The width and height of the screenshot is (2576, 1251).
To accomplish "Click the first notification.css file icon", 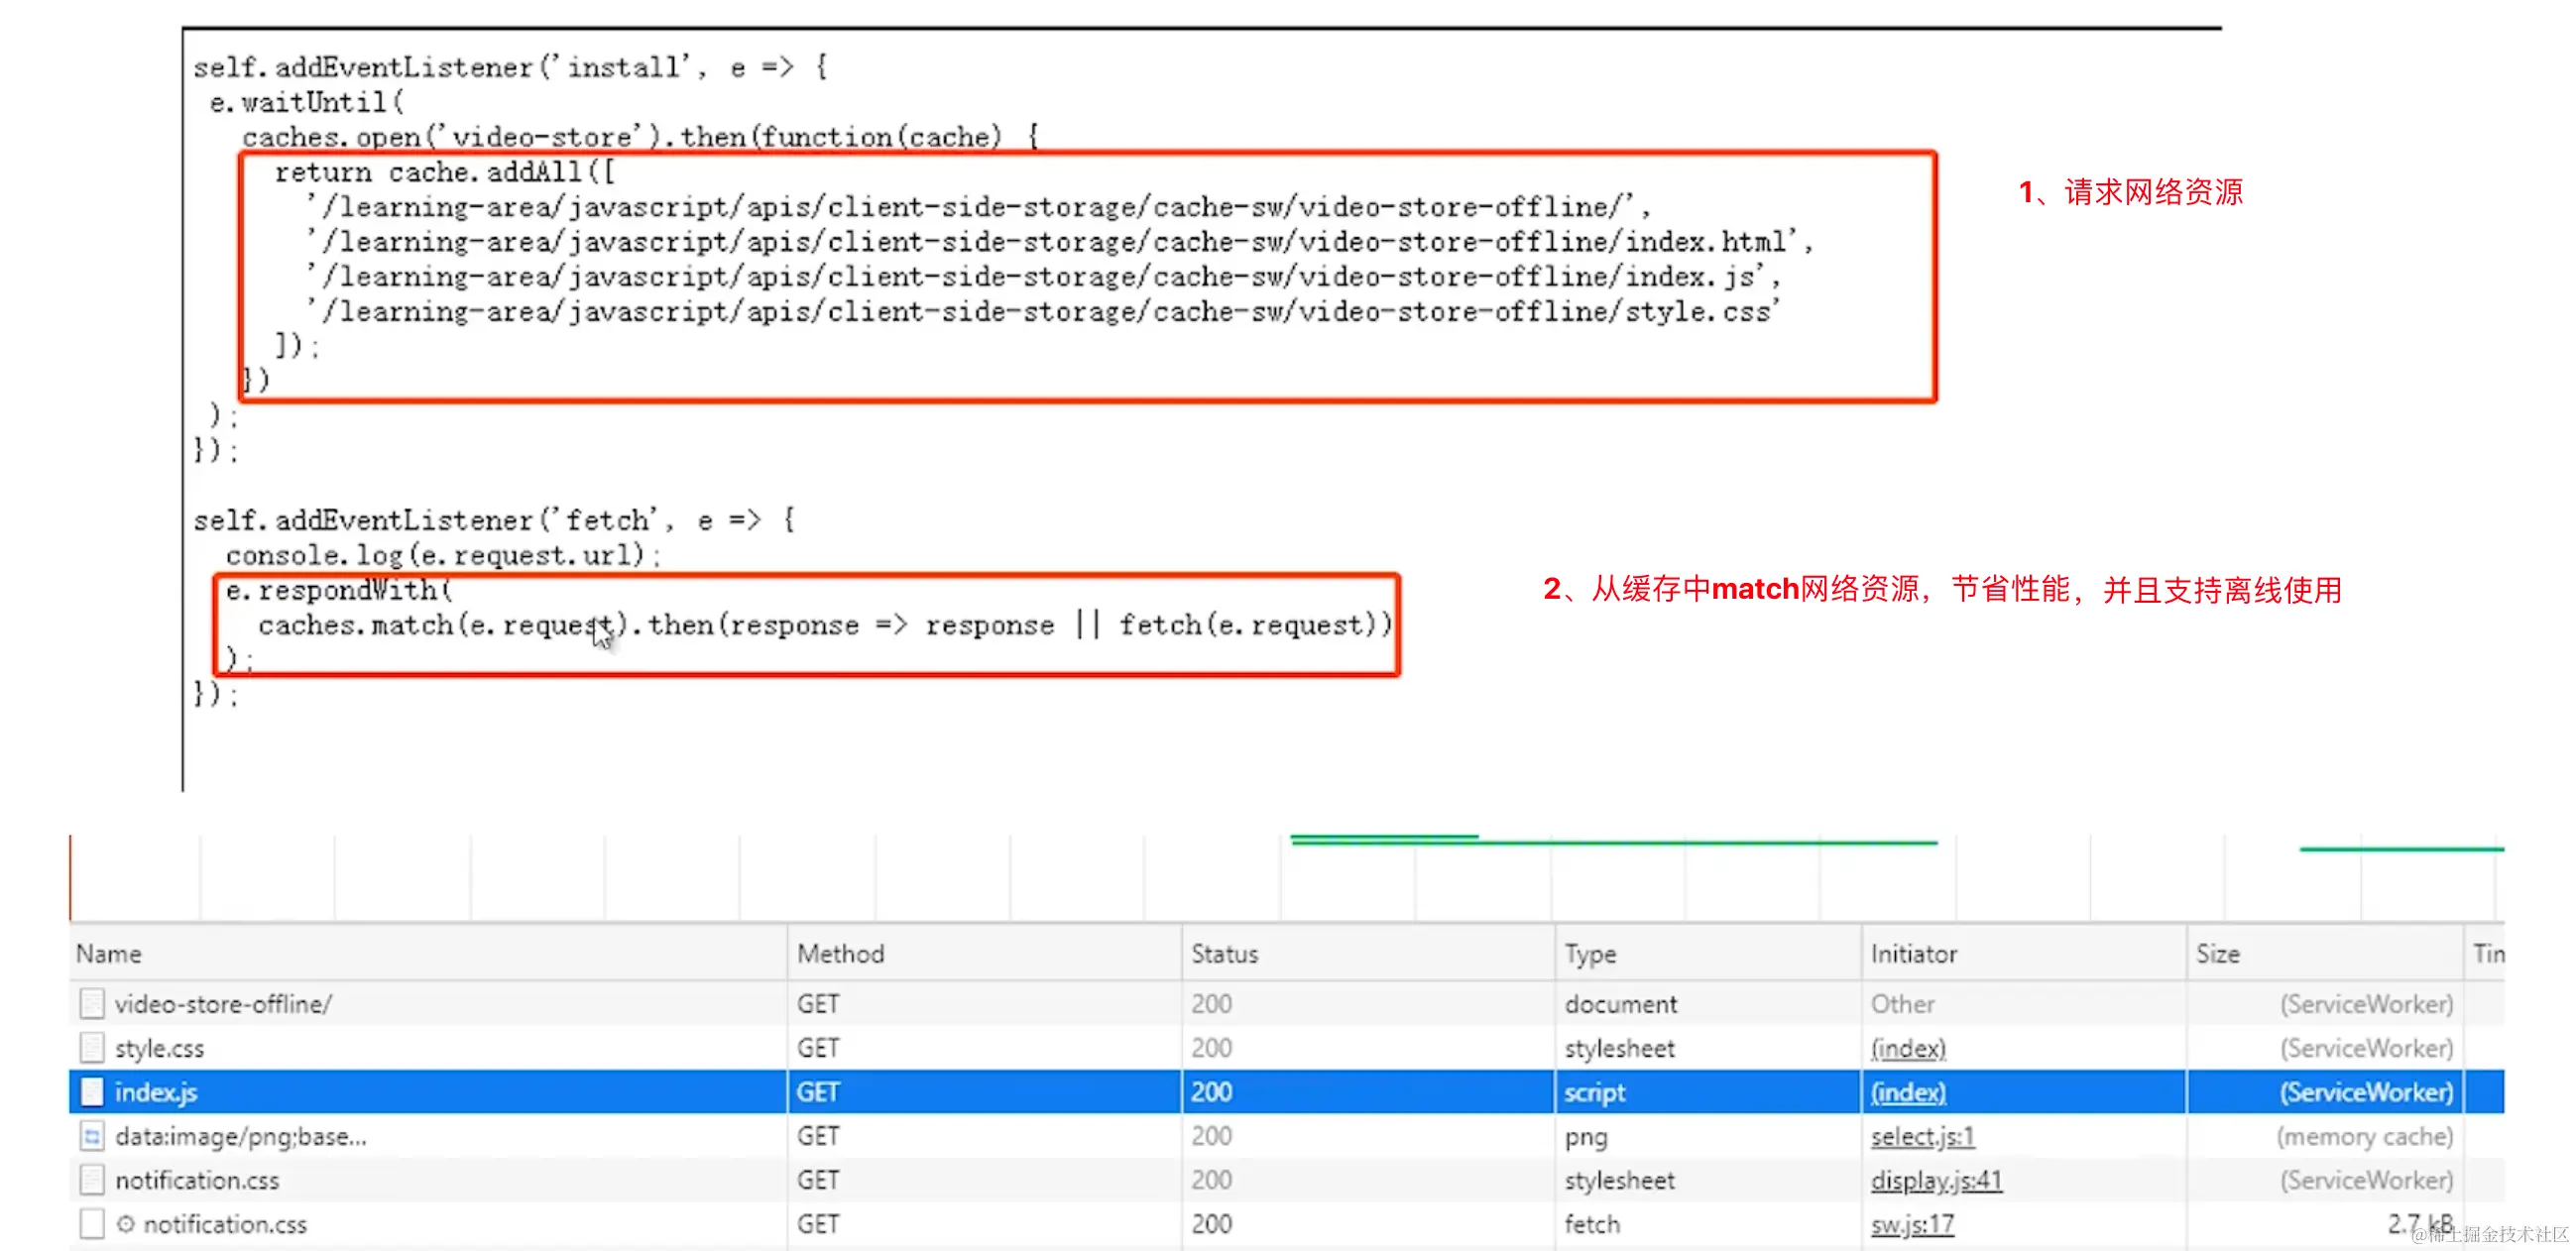I will point(92,1179).
